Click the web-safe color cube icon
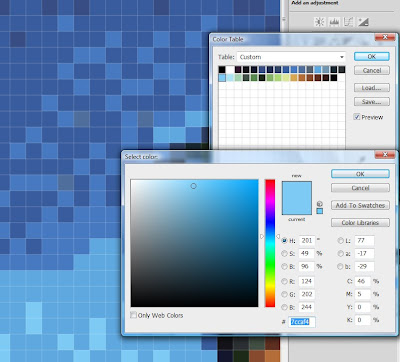400x362 pixels. click(320, 204)
